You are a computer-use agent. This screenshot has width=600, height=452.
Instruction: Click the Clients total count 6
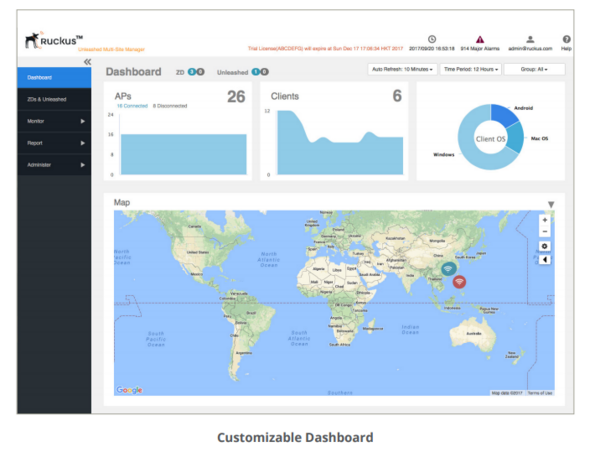coord(397,96)
